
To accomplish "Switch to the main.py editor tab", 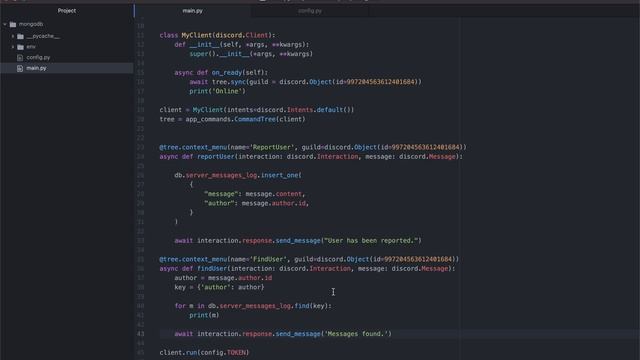I will [x=193, y=11].
